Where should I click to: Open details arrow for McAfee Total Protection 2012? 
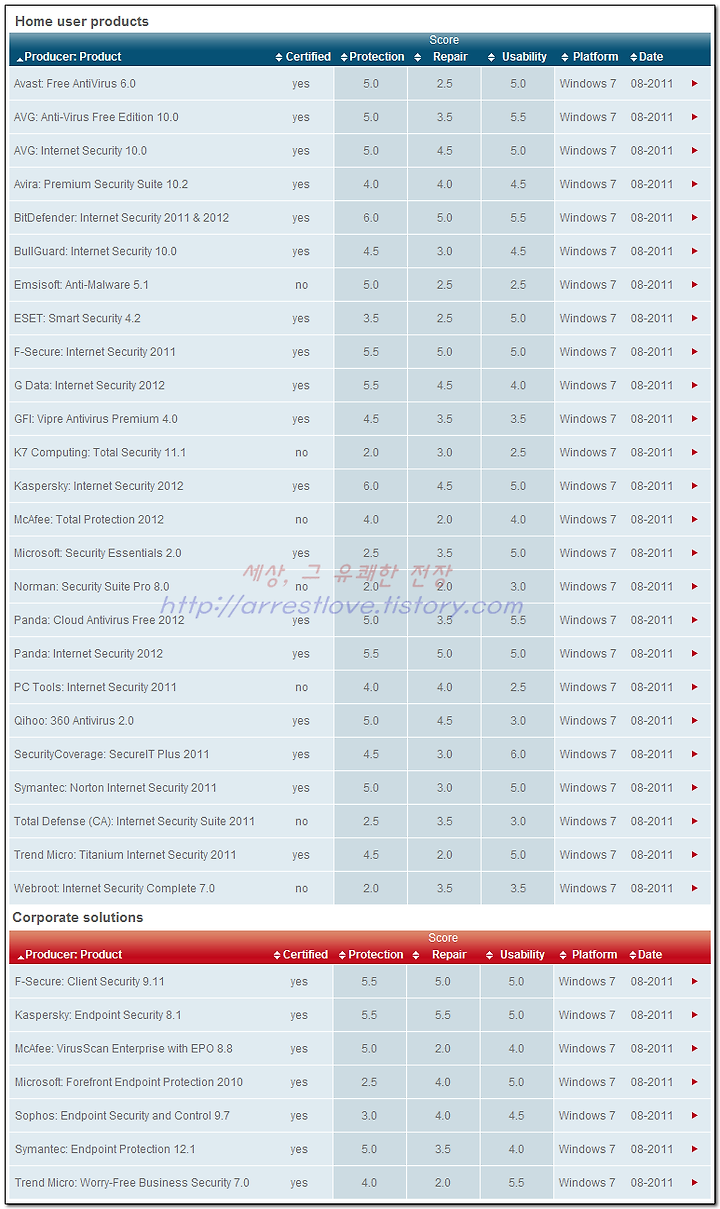695,519
